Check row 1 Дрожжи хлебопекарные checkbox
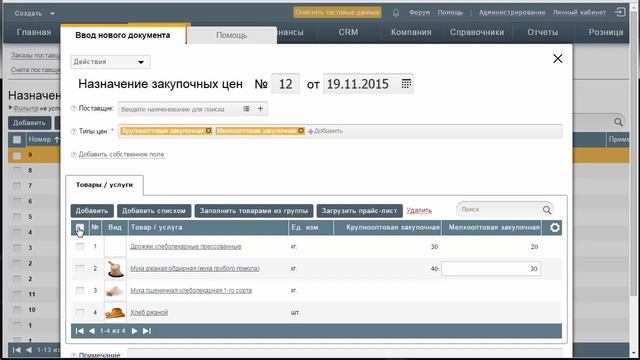 point(80,247)
